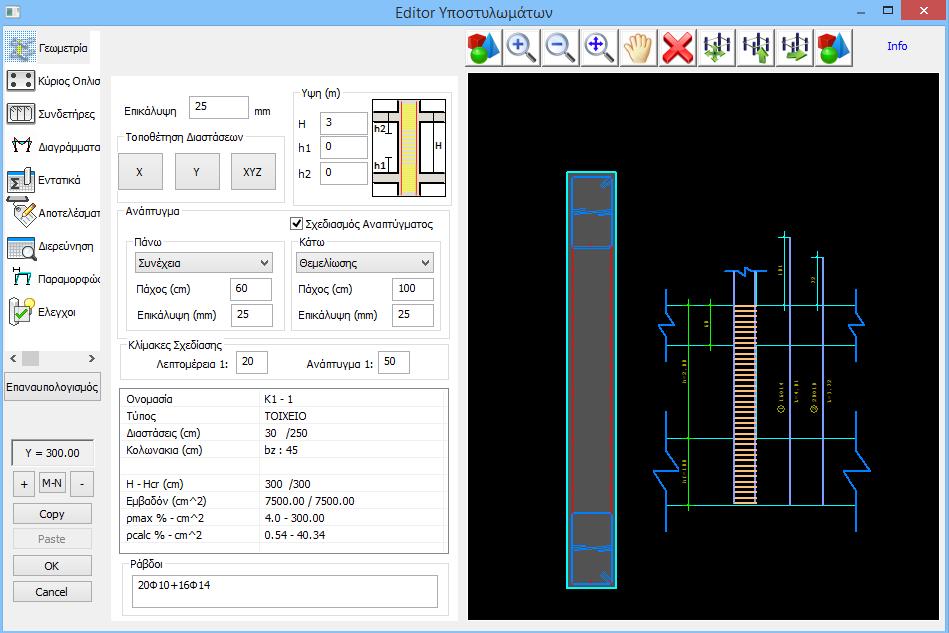Click the Cancel button

pyautogui.click(x=52, y=592)
